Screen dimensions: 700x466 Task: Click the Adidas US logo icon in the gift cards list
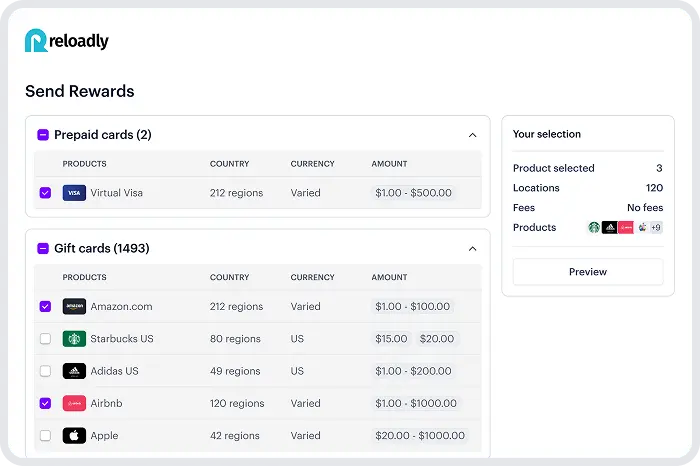74,371
